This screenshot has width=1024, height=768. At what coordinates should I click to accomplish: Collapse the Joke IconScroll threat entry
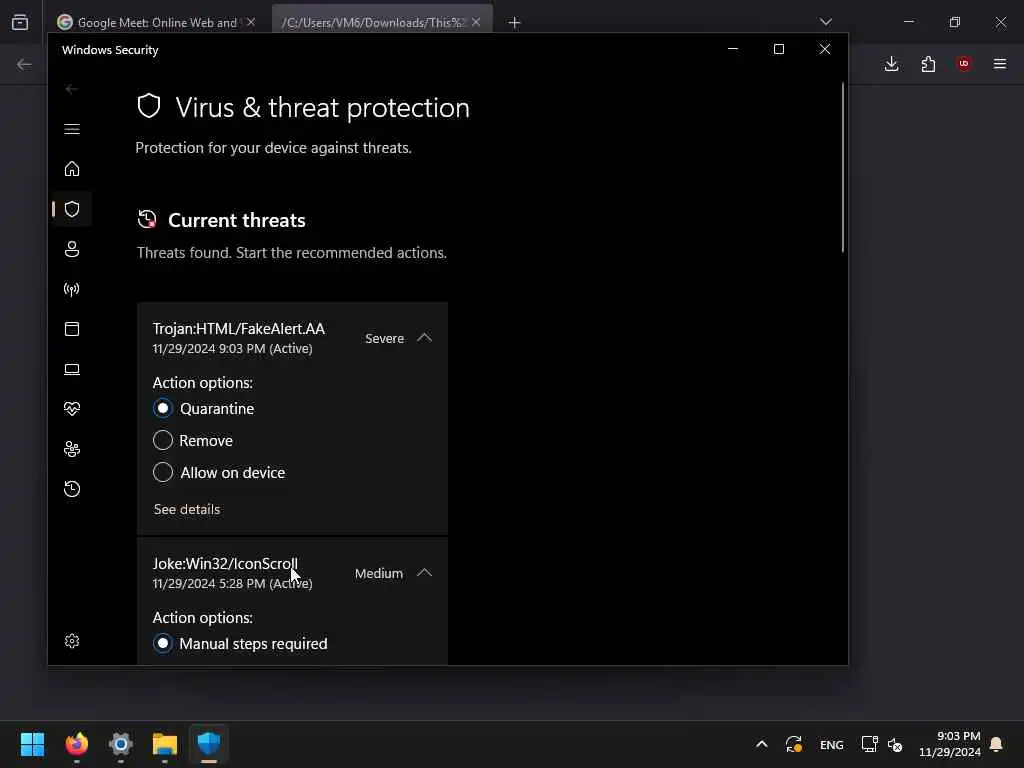(x=424, y=573)
